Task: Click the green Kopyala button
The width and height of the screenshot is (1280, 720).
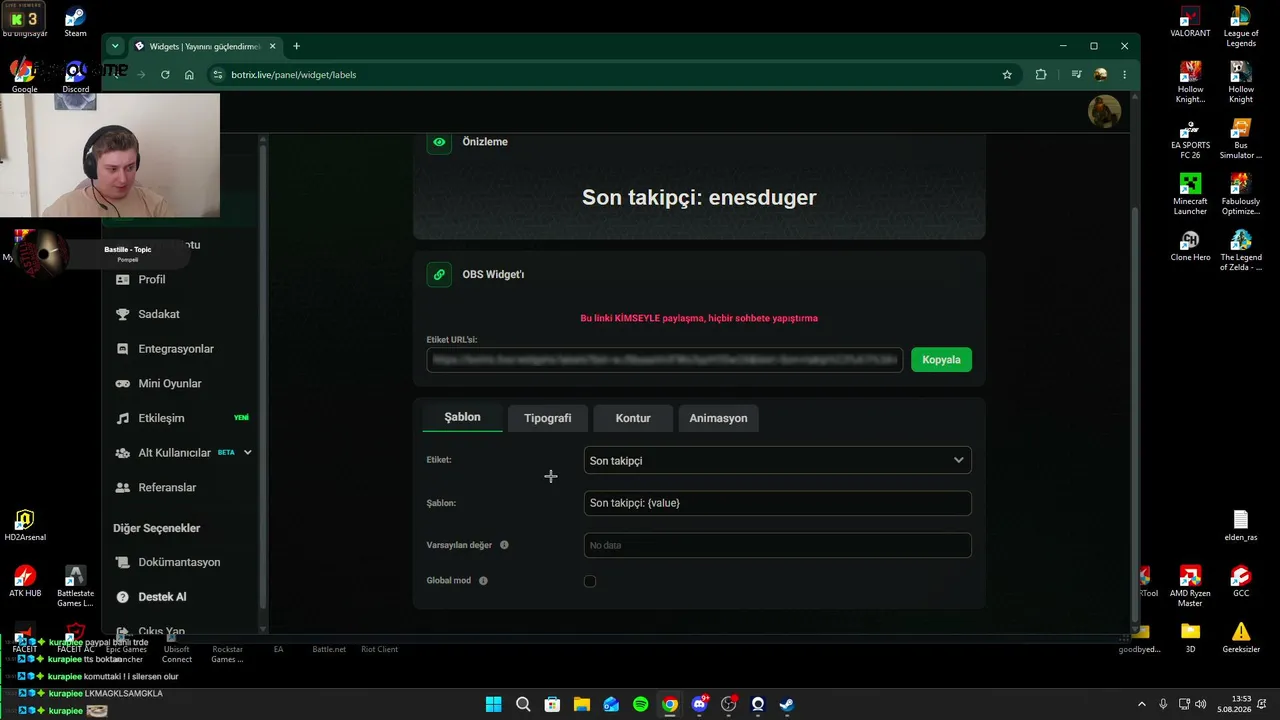Action: coord(941,360)
